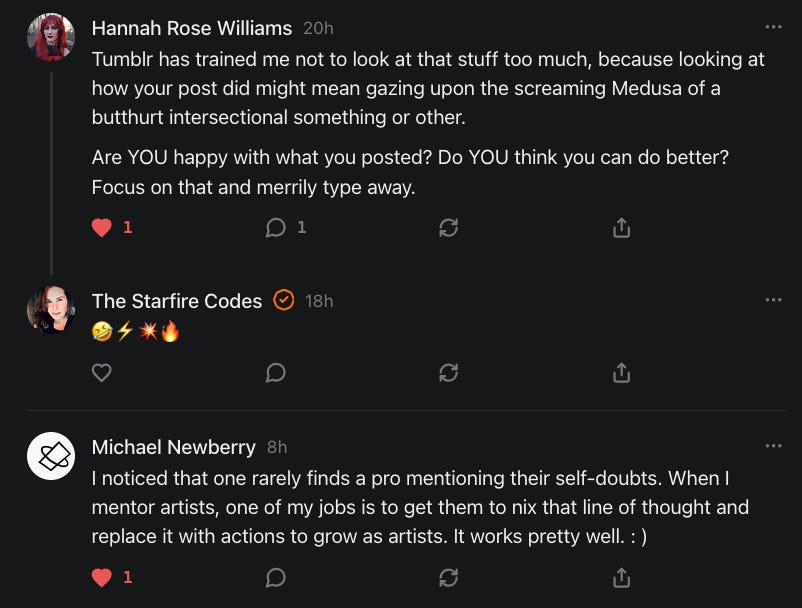Click Michael Newberry's author name
This screenshot has height=608, width=802.
(x=173, y=447)
